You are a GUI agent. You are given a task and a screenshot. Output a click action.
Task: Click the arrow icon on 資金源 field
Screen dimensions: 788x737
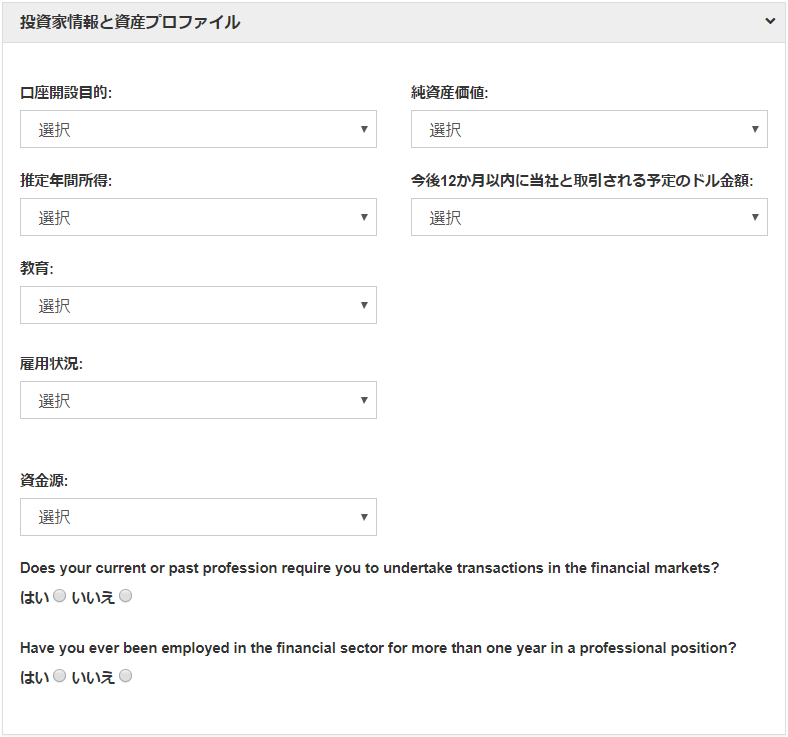(x=365, y=517)
